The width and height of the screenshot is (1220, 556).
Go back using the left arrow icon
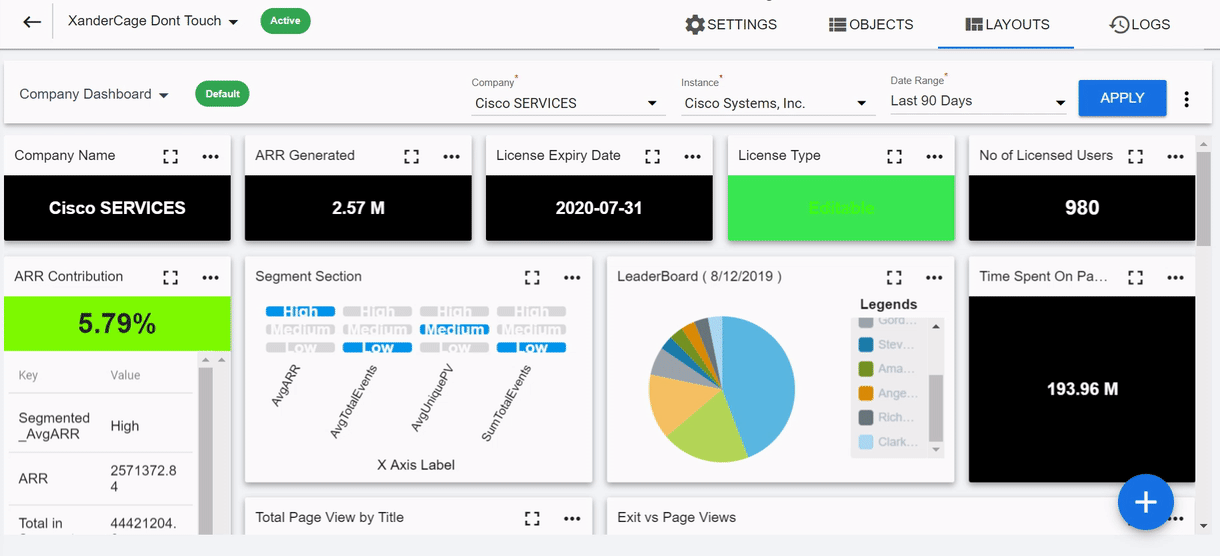[32, 21]
